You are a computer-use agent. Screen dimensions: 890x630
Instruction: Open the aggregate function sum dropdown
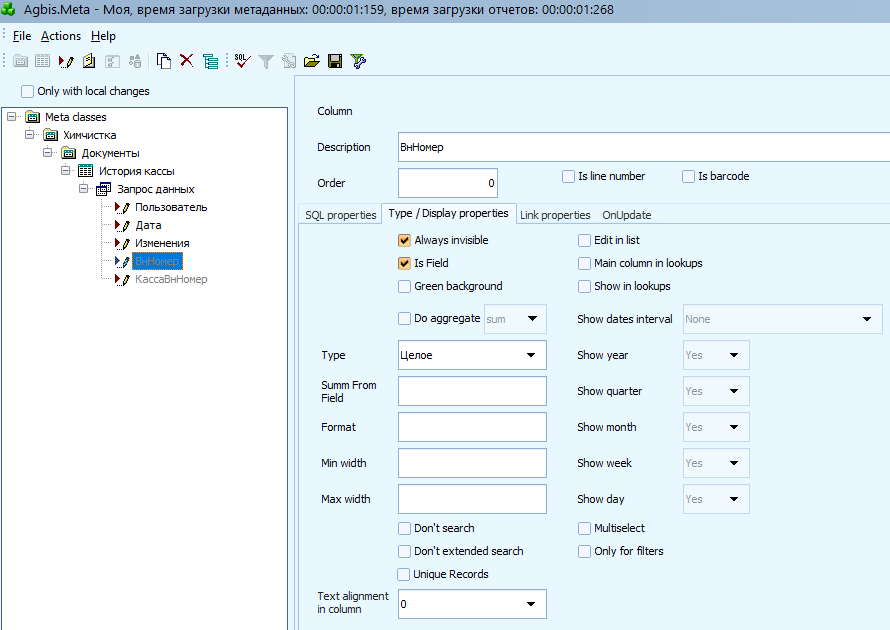[515, 319]
